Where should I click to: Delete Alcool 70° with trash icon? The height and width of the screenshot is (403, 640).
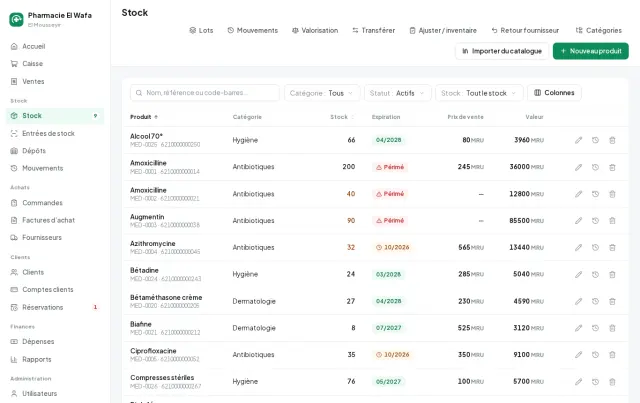612,140
